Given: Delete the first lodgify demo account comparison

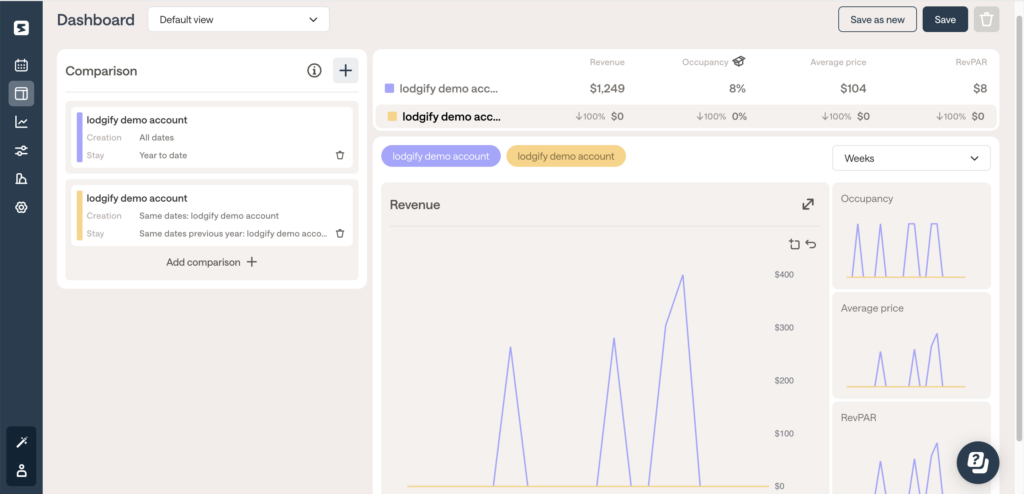Looking at the screenshot, I should pos(340,156).
